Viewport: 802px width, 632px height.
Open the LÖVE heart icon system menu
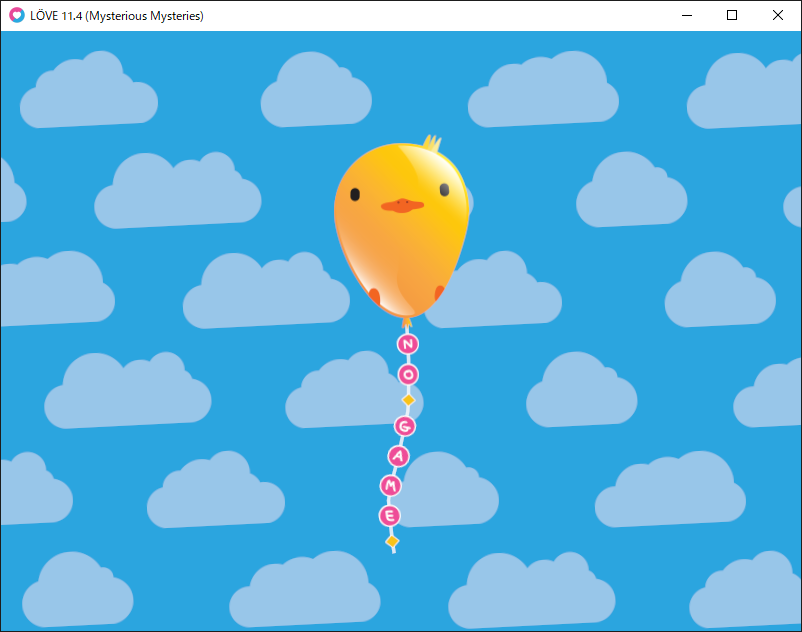16,15
